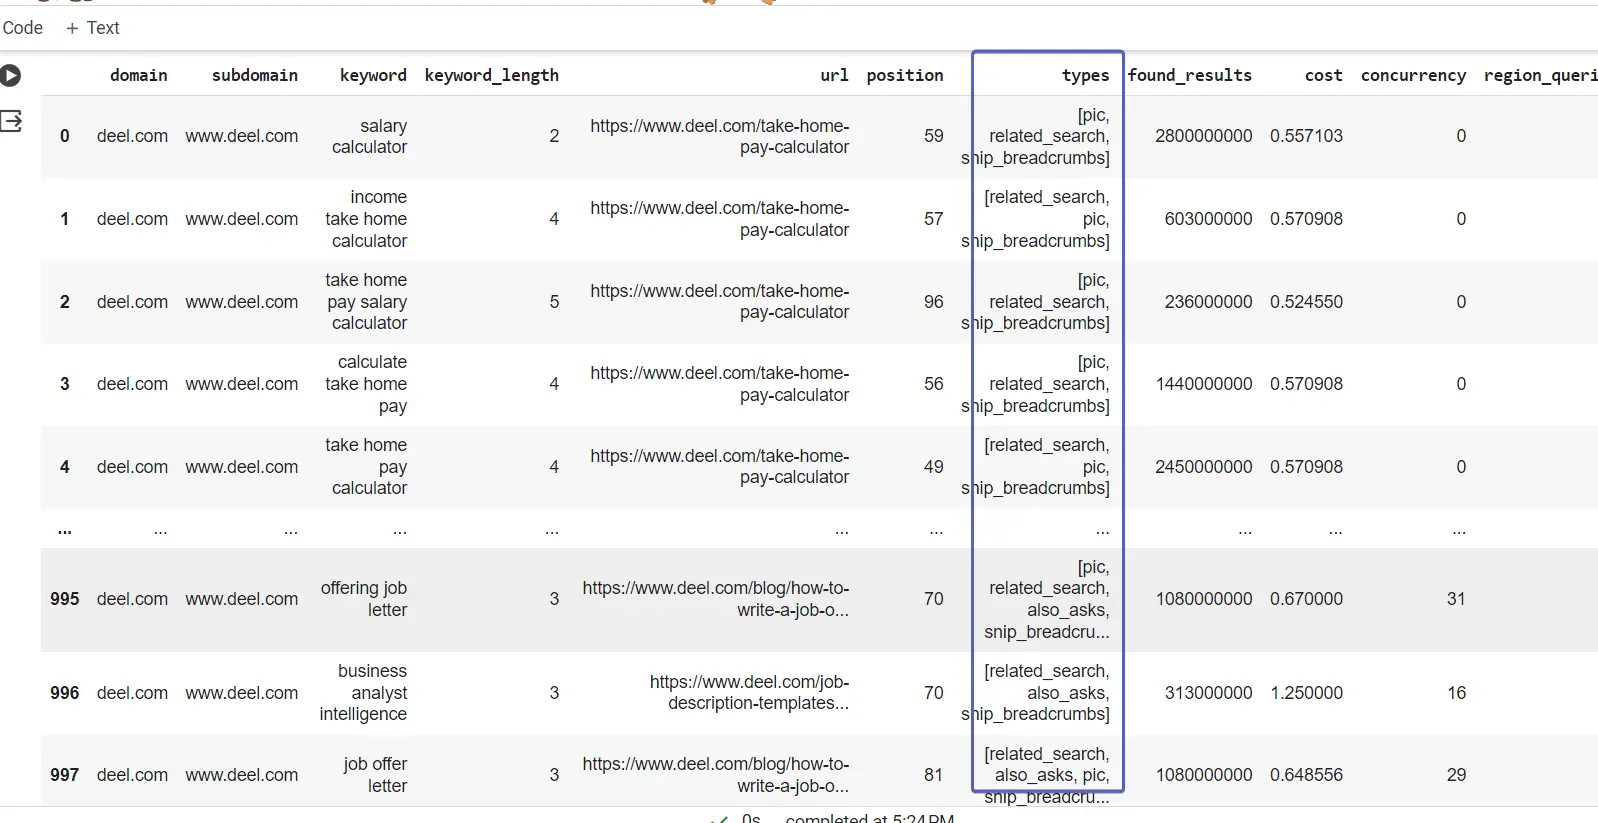This screenshot has height=823, width=1598.
Task: Add a new Text cell
Action: click(x=92, y=28)
